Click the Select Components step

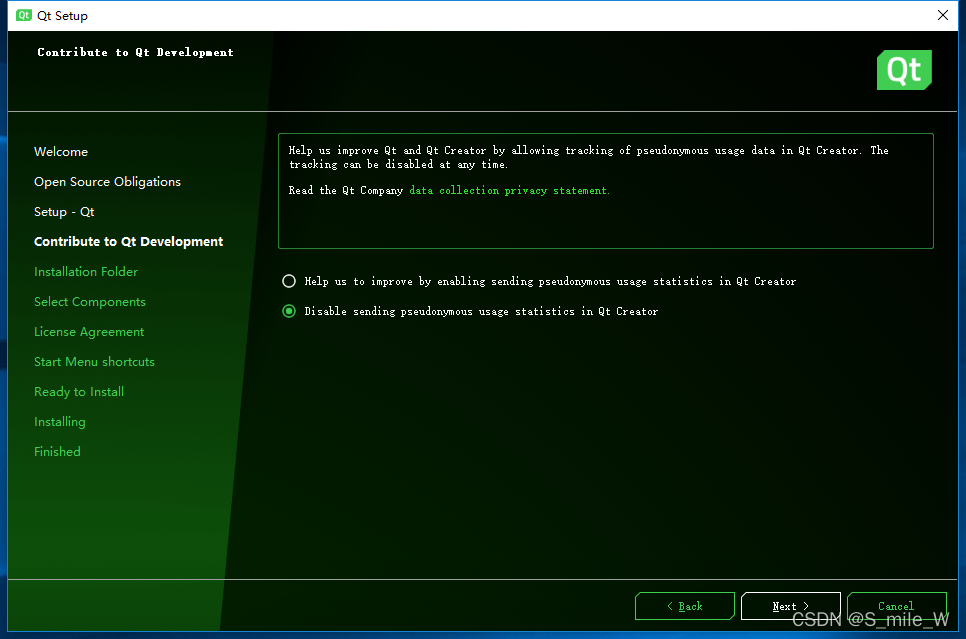tap(90, 302)
